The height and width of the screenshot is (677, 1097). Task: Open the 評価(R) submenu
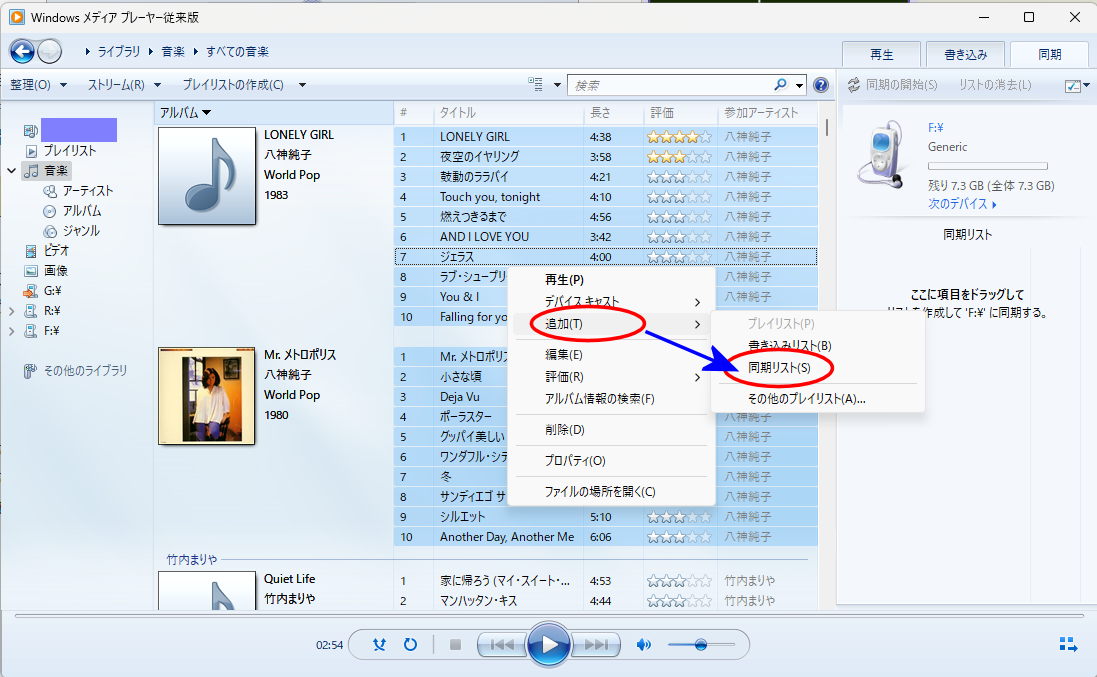pyautogui.click(x=610, y=377)
